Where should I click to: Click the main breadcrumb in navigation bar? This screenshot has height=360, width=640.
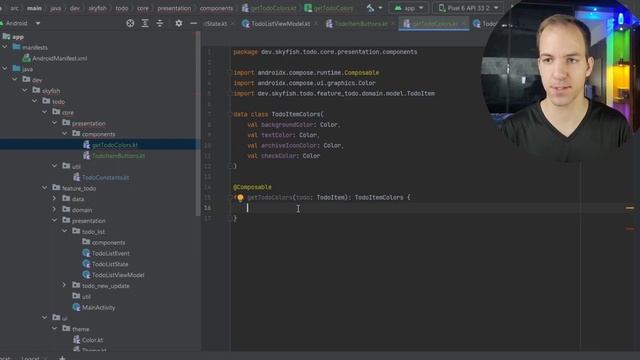click(34, 8)
